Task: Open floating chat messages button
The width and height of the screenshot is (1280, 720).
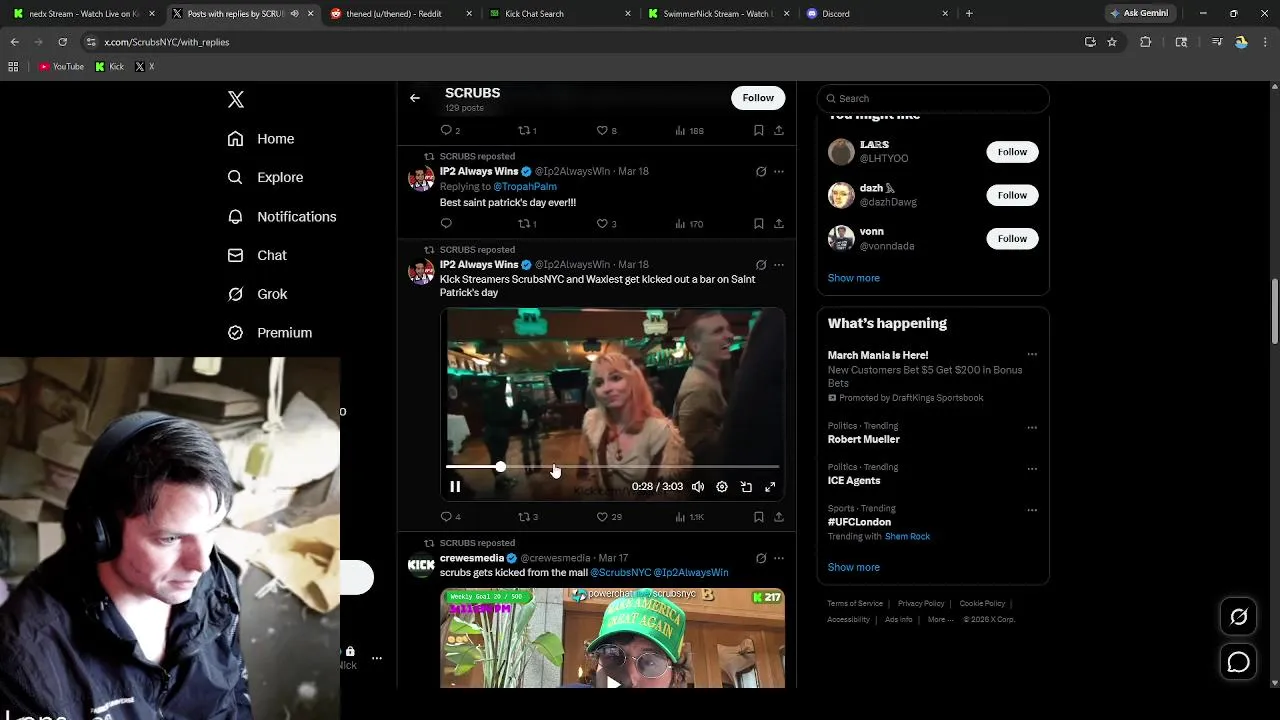Action: point(1238,662)
